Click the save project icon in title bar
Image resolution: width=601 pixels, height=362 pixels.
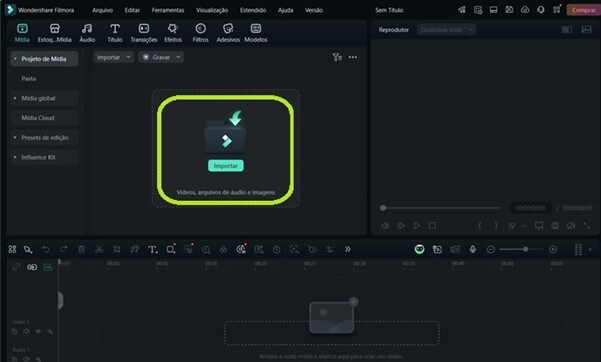point(509,10)
